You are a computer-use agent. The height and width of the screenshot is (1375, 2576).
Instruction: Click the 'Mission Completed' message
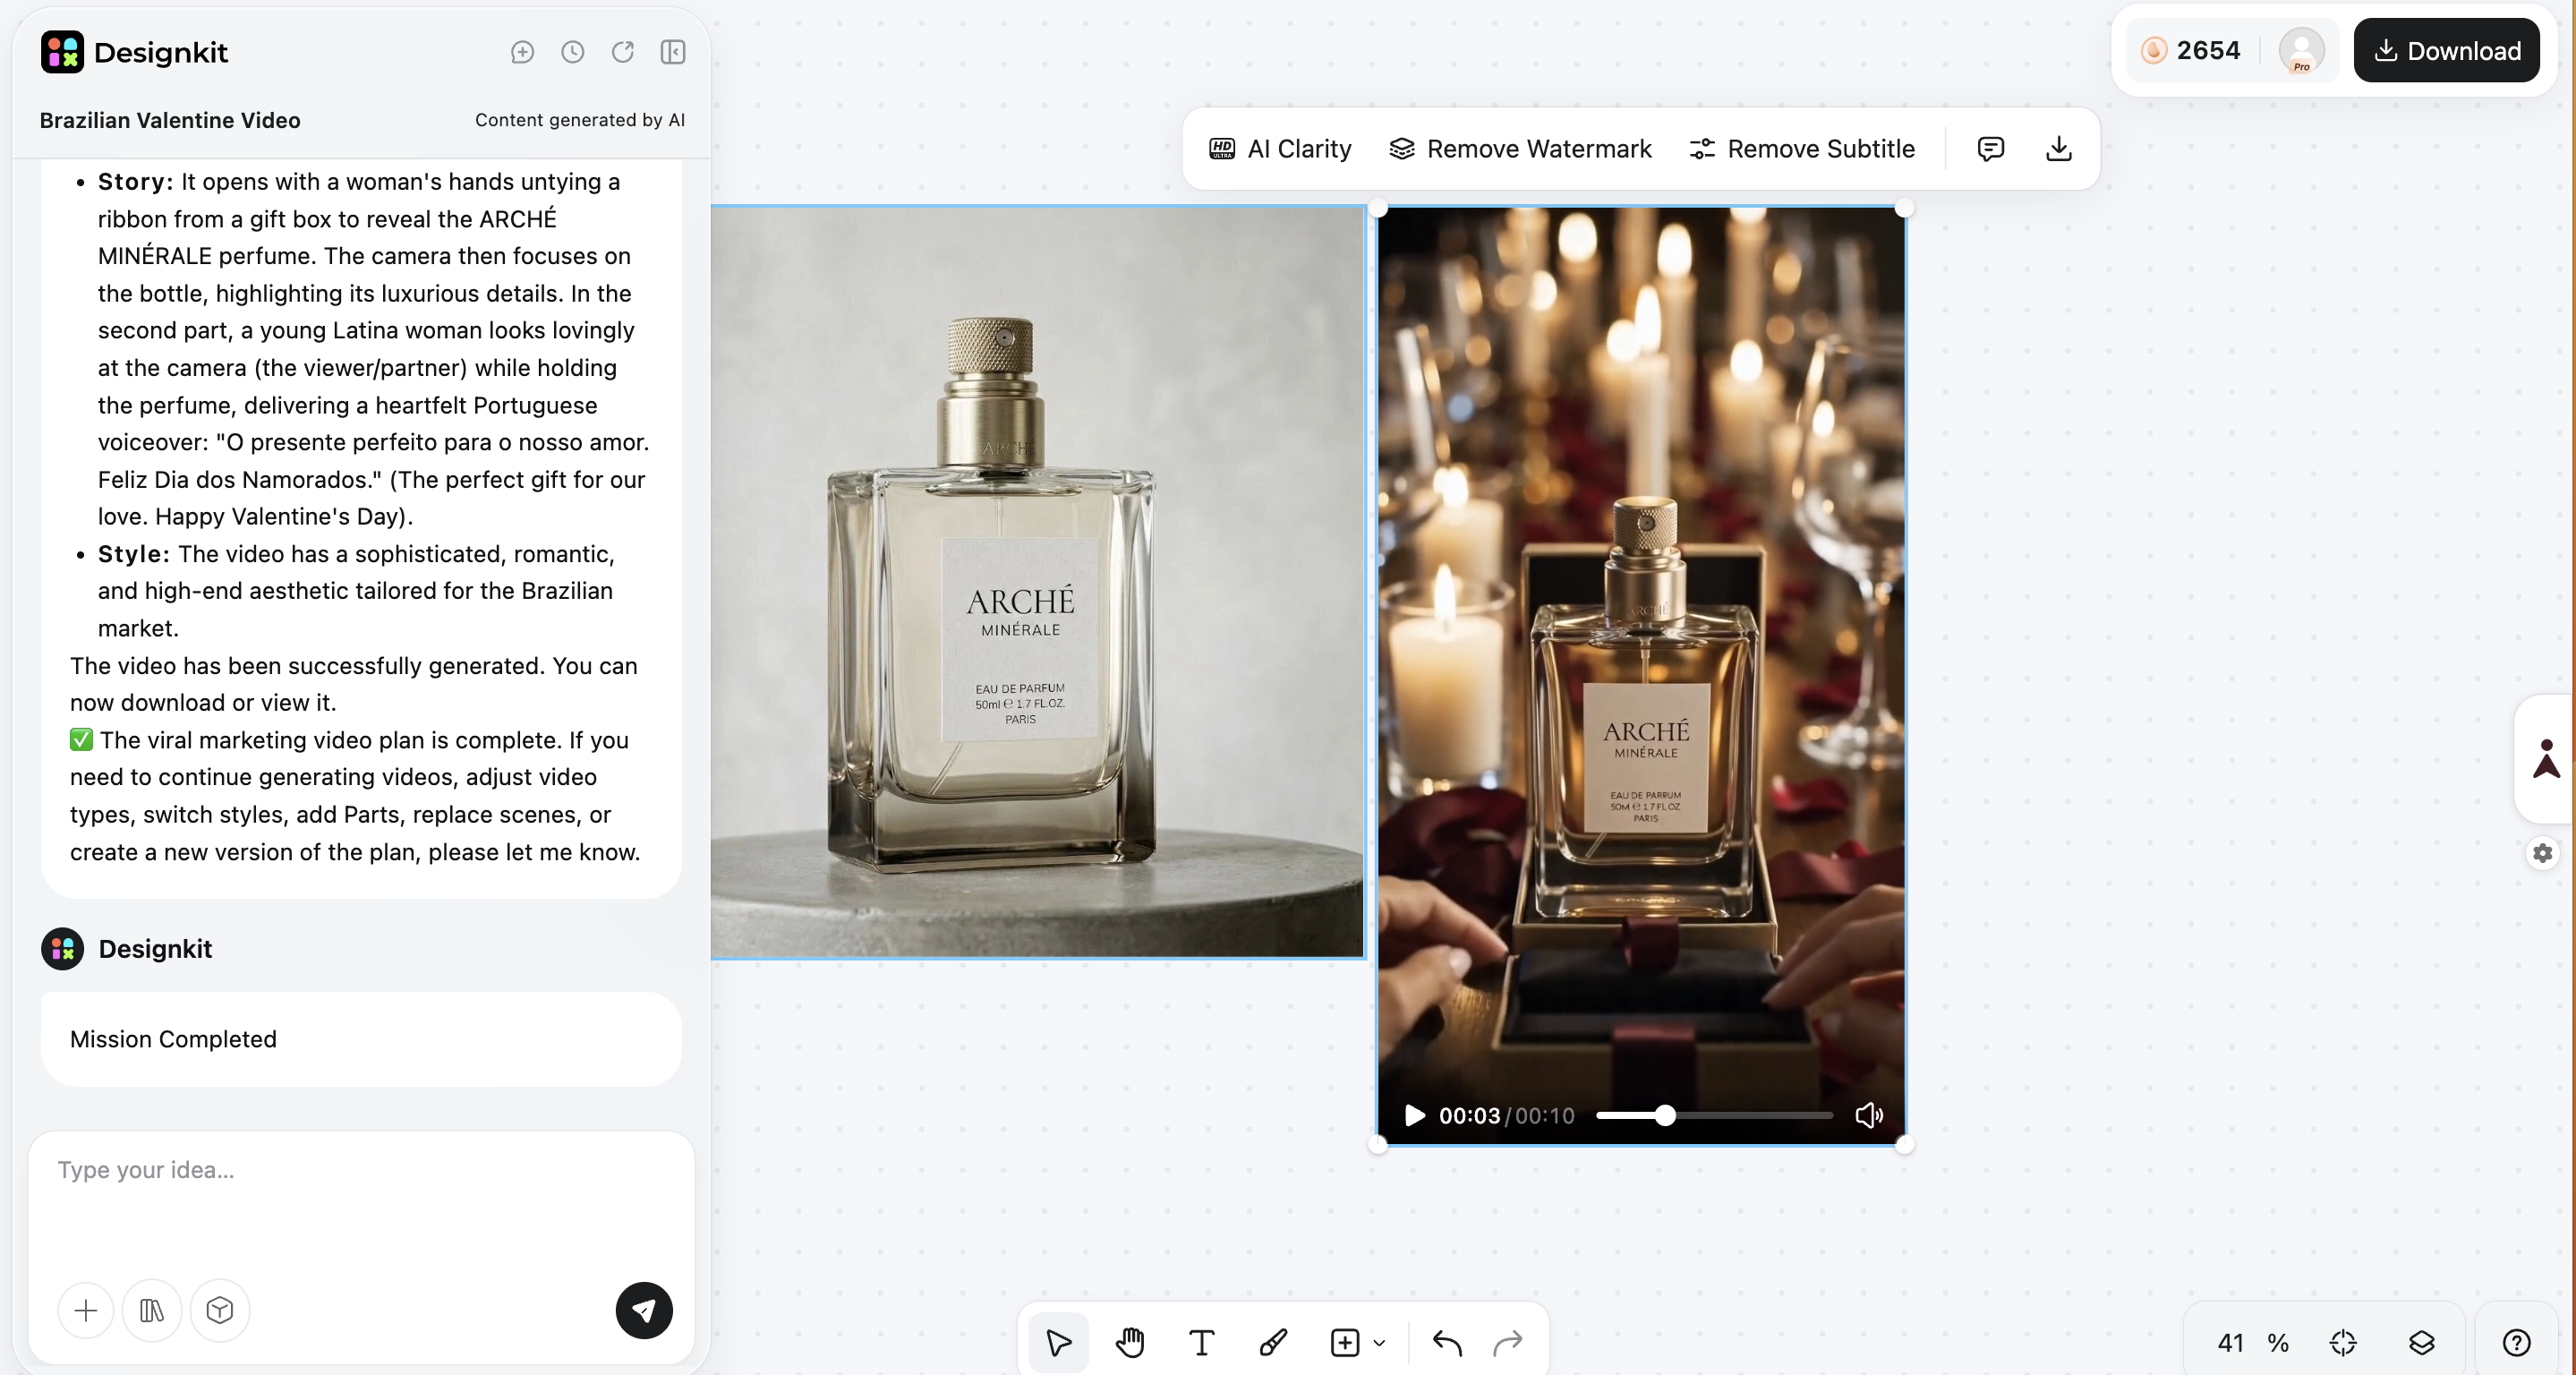(173, 1039)
